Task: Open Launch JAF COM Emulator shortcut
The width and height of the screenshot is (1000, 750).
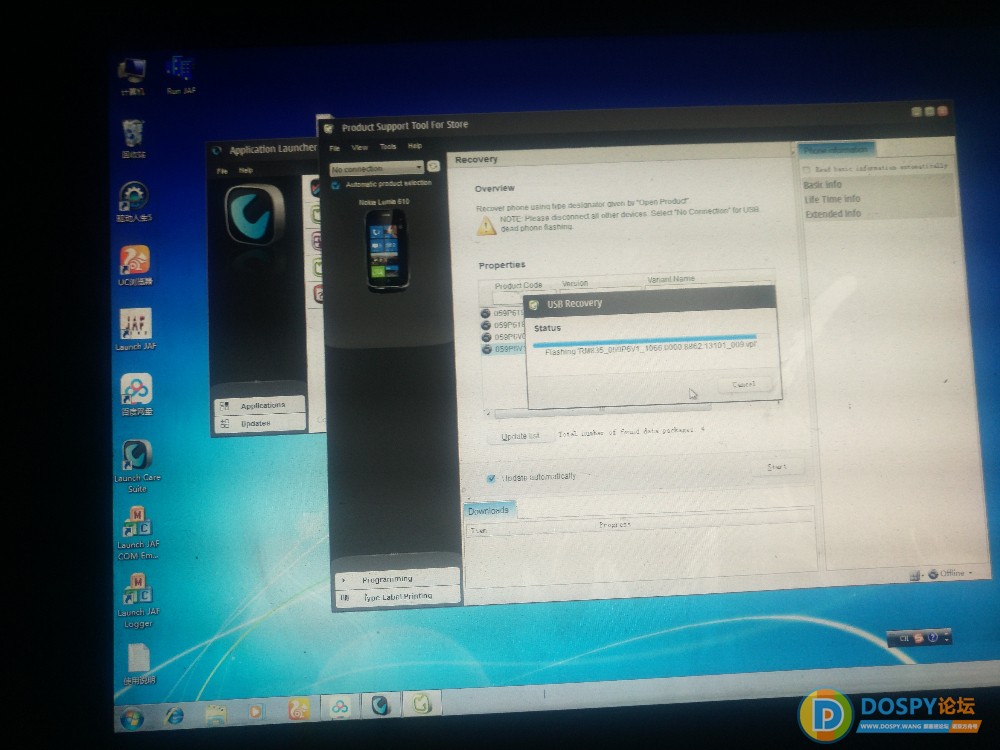Action: point(138,533)
